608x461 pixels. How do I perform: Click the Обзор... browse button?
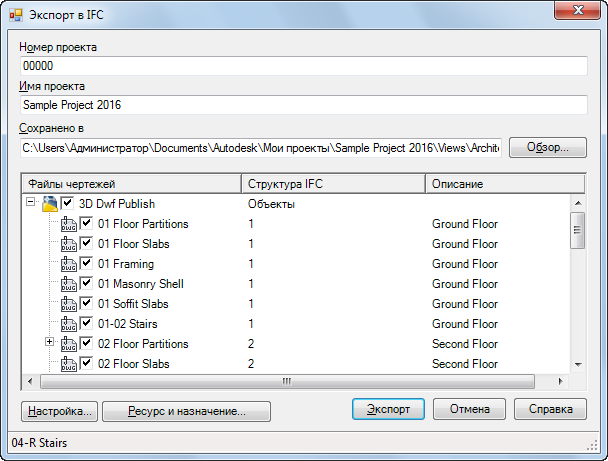[x=548, y=147]
